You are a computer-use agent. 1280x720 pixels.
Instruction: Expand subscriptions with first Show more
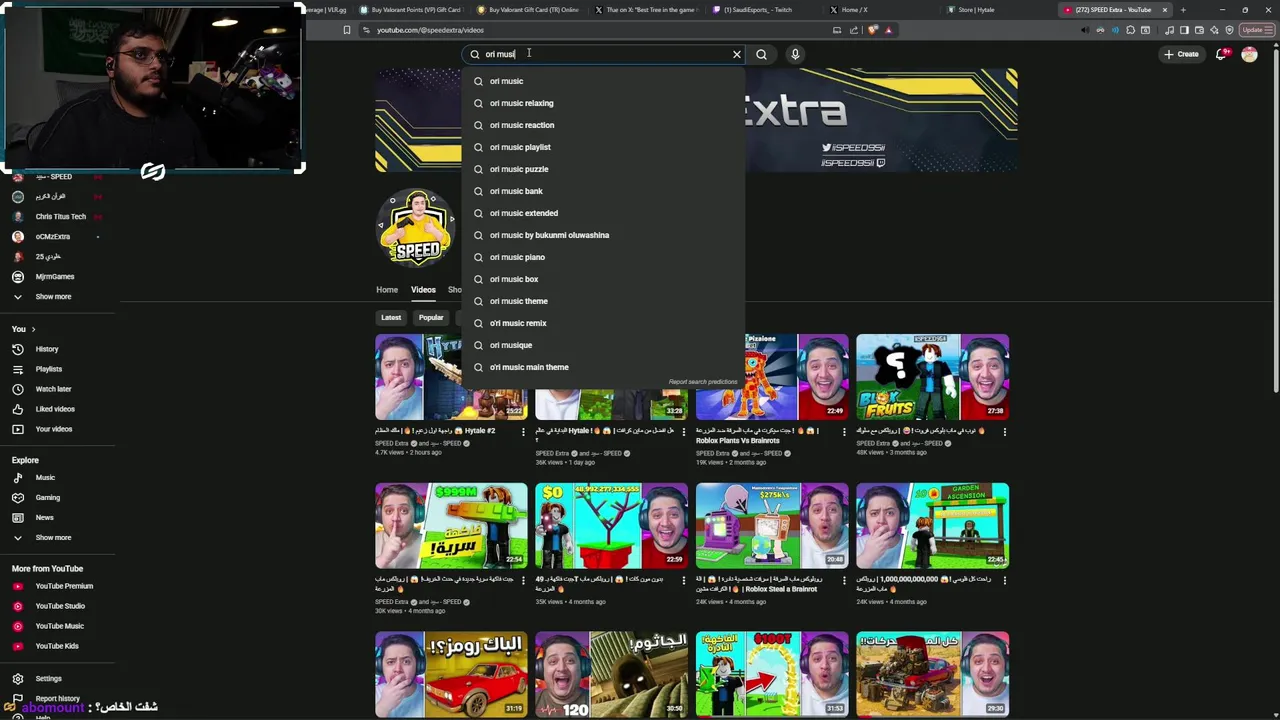[x=53, y=297]
